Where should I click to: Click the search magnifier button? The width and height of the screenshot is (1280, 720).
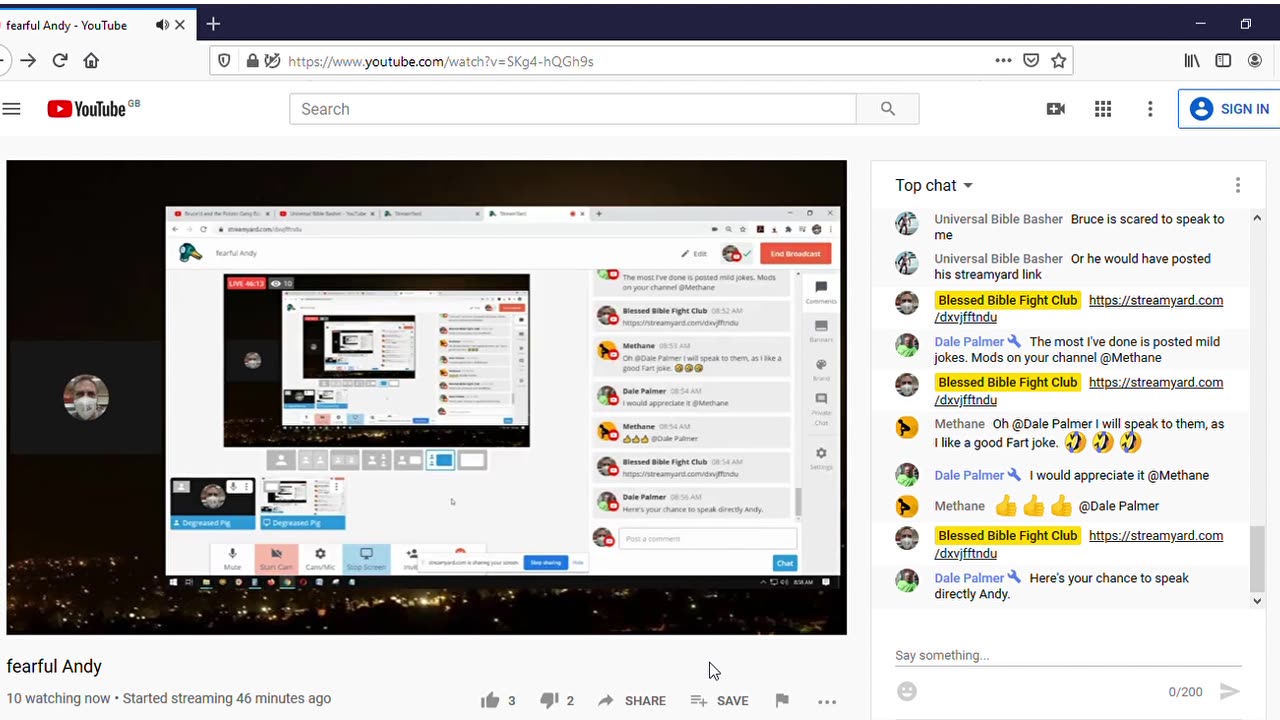(x=887, y=109)
